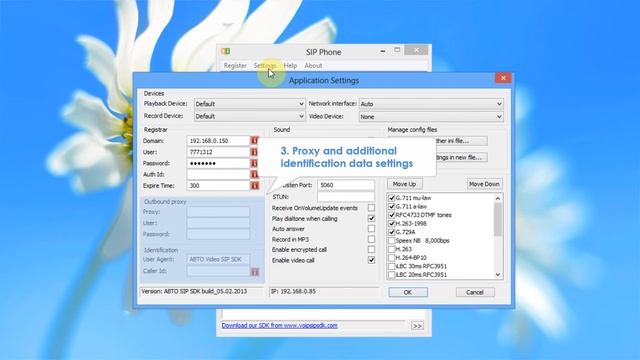Click OK to save settings
The width and height of the screenshot is (640, 360).
408,292
